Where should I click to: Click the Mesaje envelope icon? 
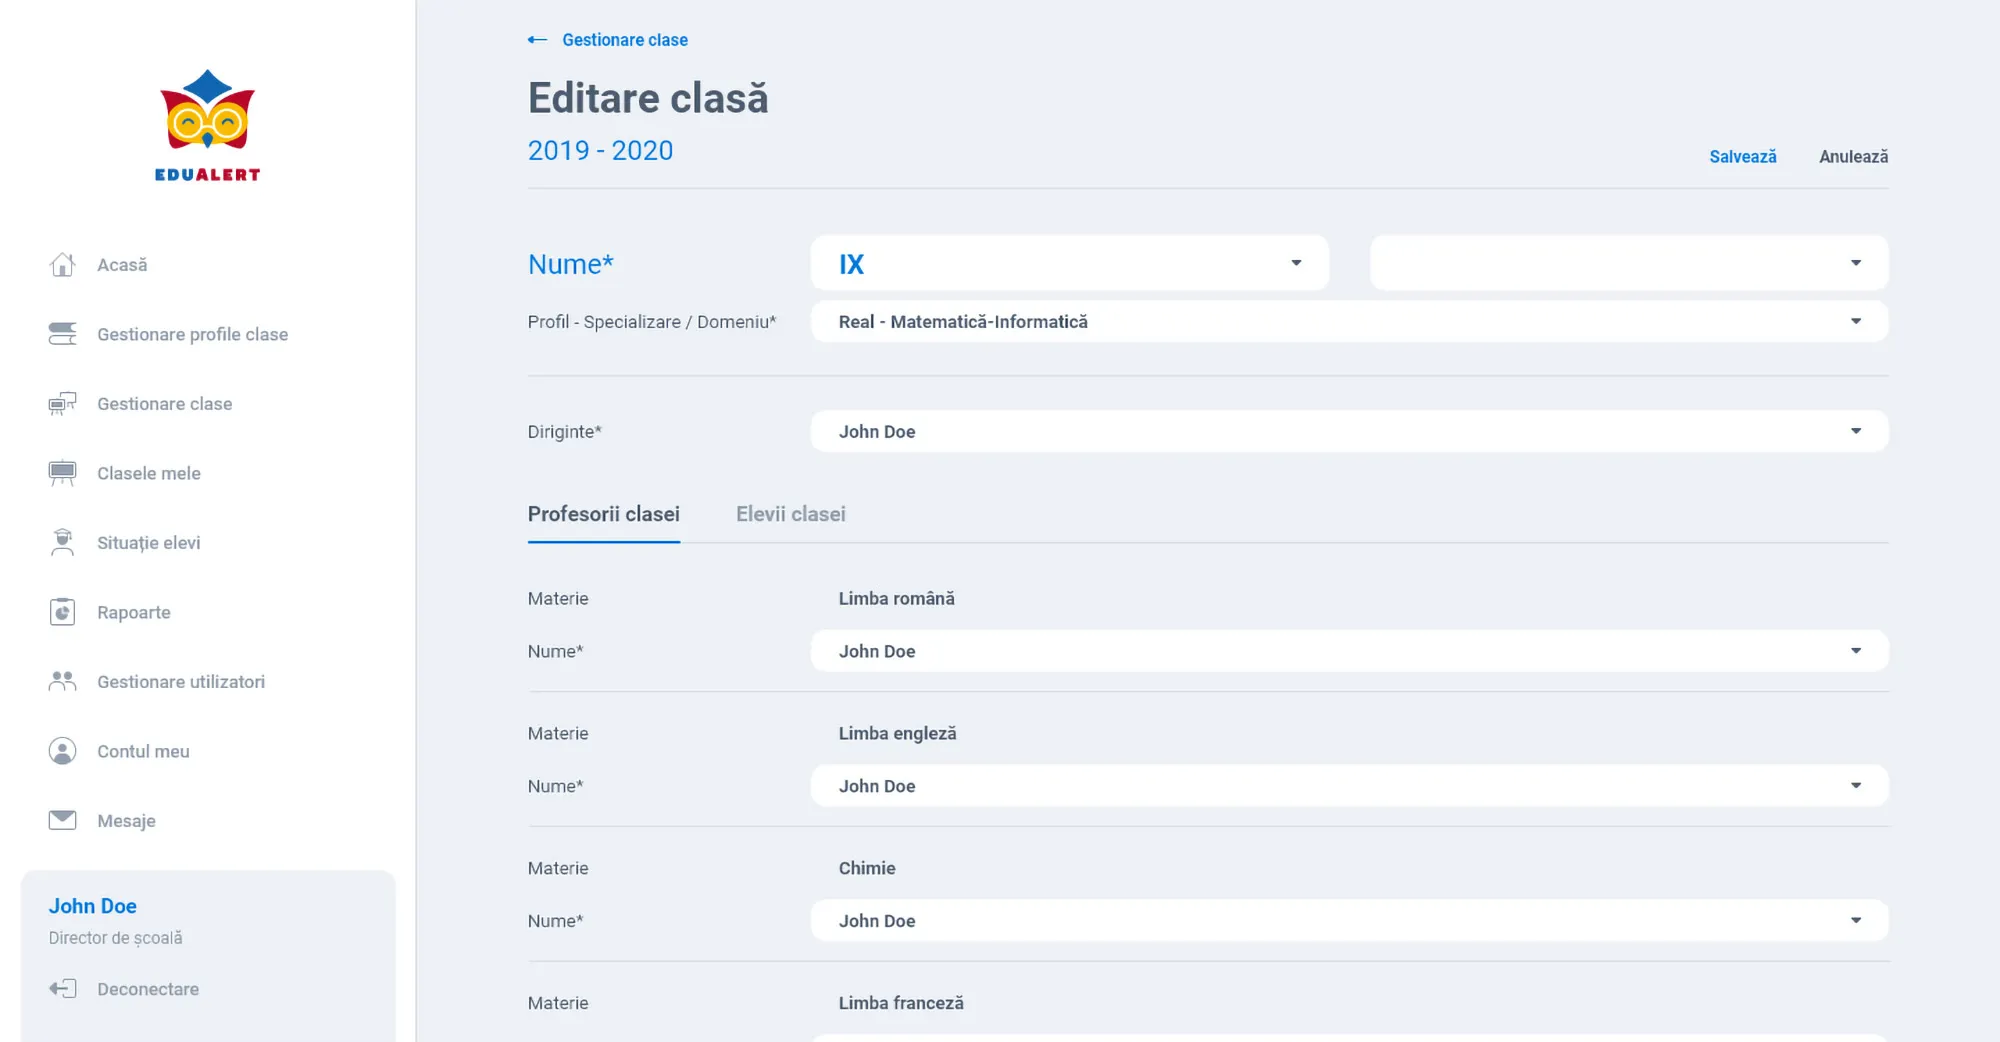point(62,820)
